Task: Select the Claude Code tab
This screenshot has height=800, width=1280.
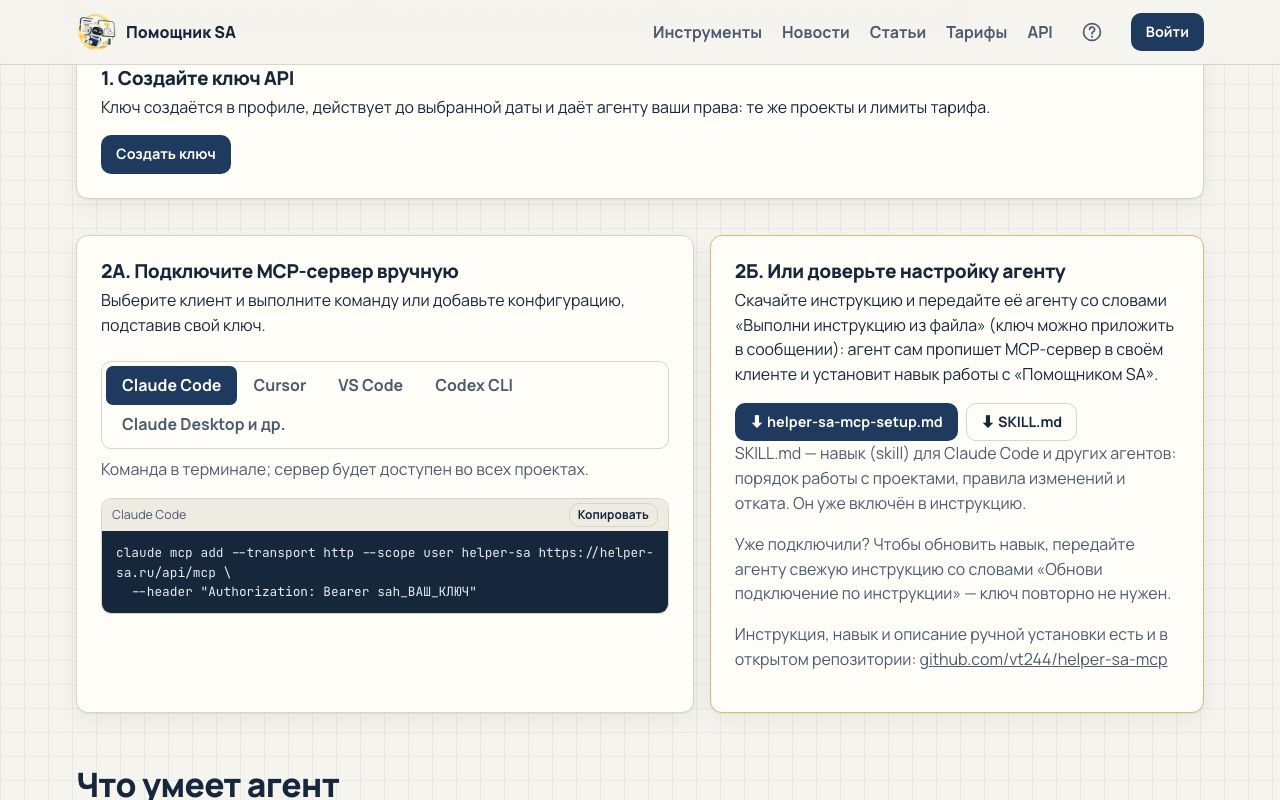Action: [x=171, y=385]
